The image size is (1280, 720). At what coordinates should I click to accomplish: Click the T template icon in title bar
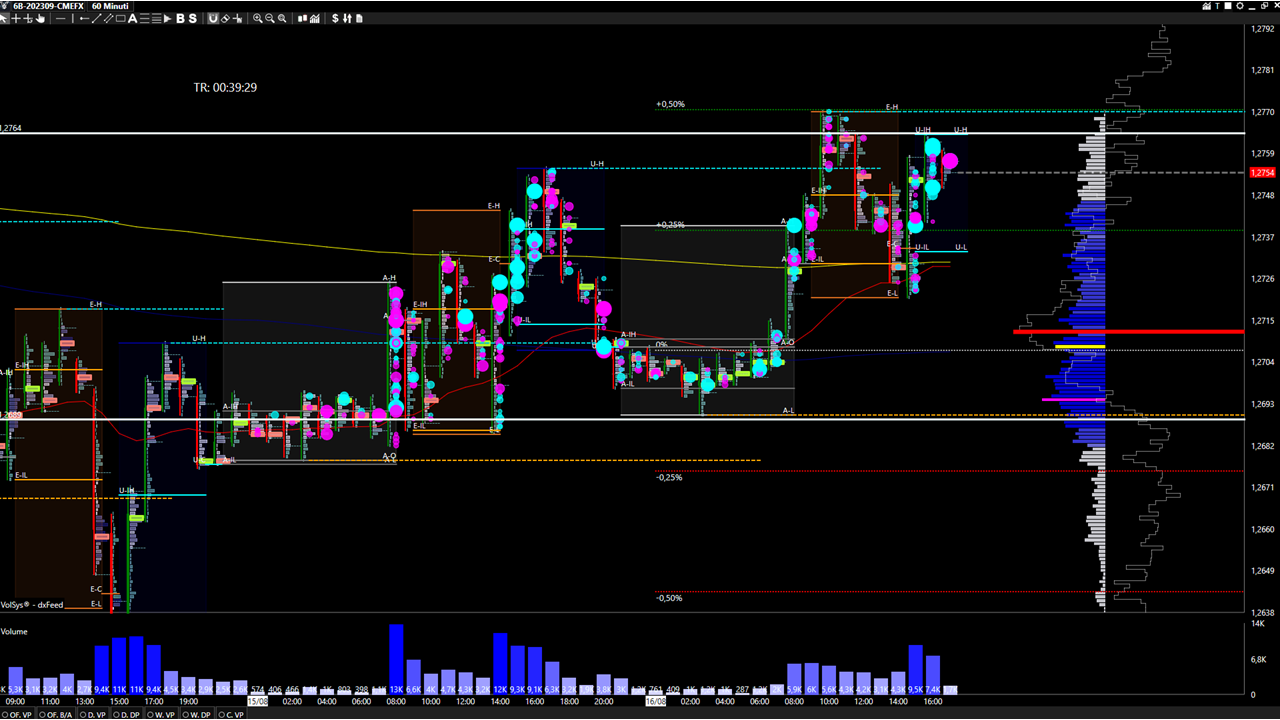[x=1217, y=6]
